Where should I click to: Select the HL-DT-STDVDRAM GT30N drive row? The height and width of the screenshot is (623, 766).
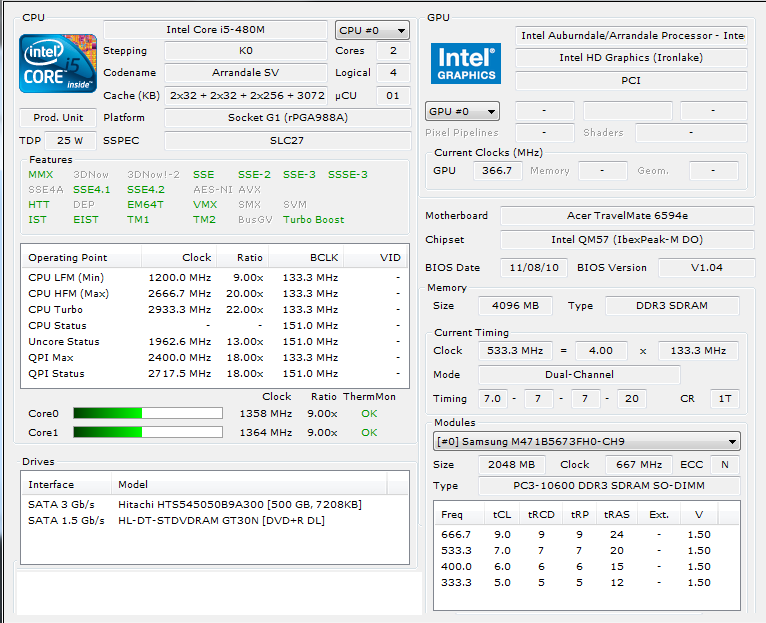pyautogui.click(x=214, y=520)
